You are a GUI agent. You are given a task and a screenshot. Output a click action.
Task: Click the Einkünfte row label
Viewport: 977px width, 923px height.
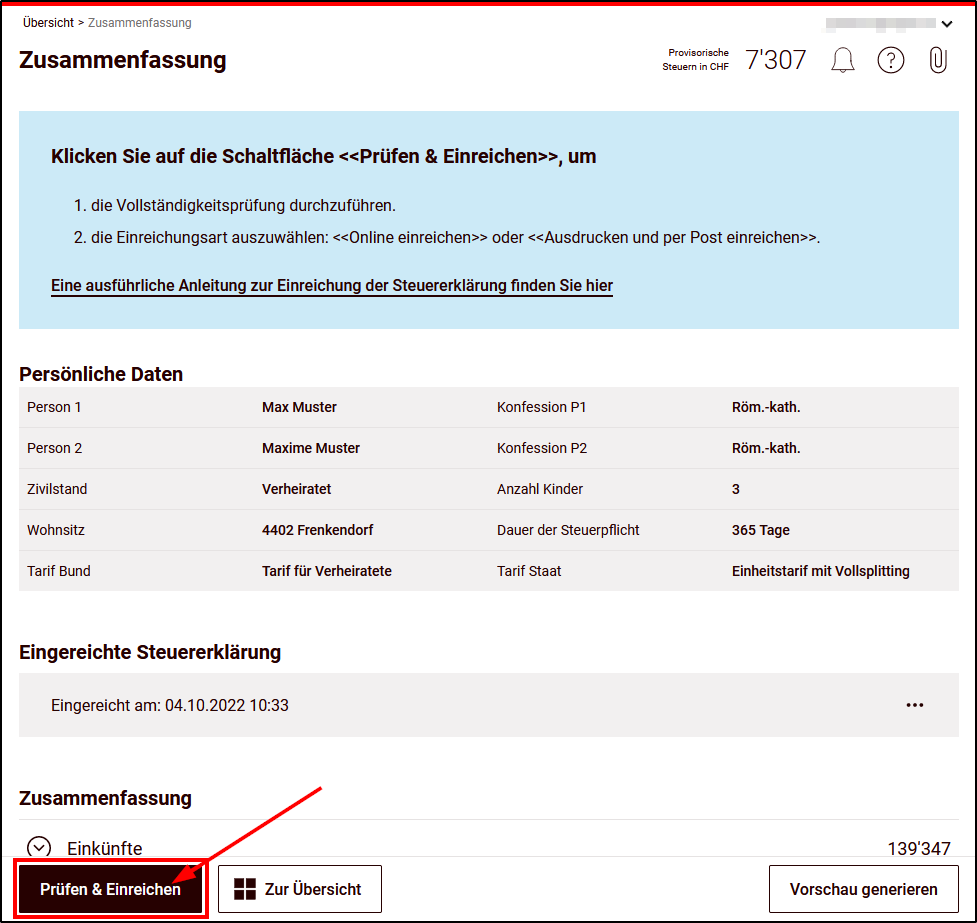(105, 848)
